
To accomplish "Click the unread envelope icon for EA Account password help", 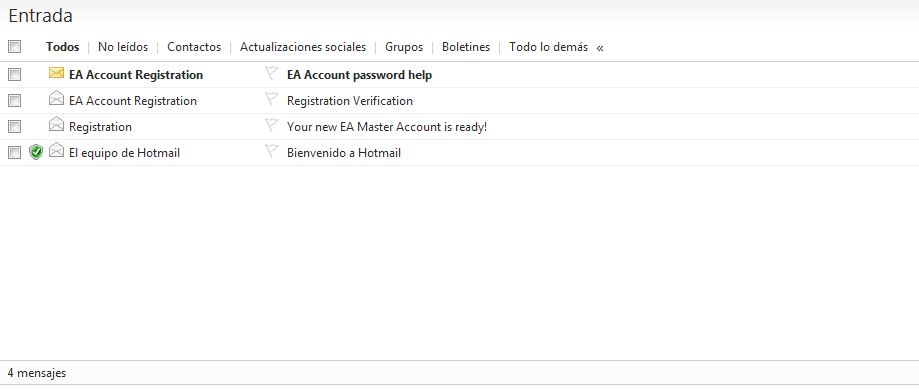I will coord(56,73).
